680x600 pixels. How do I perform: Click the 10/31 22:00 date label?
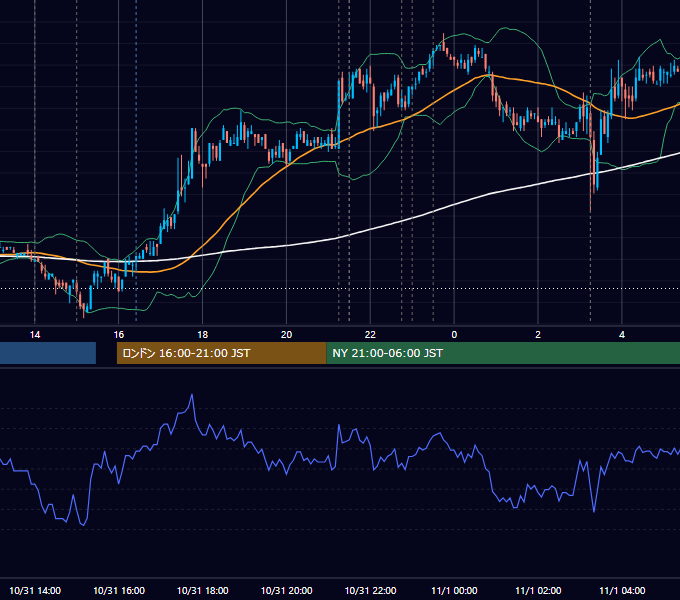click(x=370, y=590)
